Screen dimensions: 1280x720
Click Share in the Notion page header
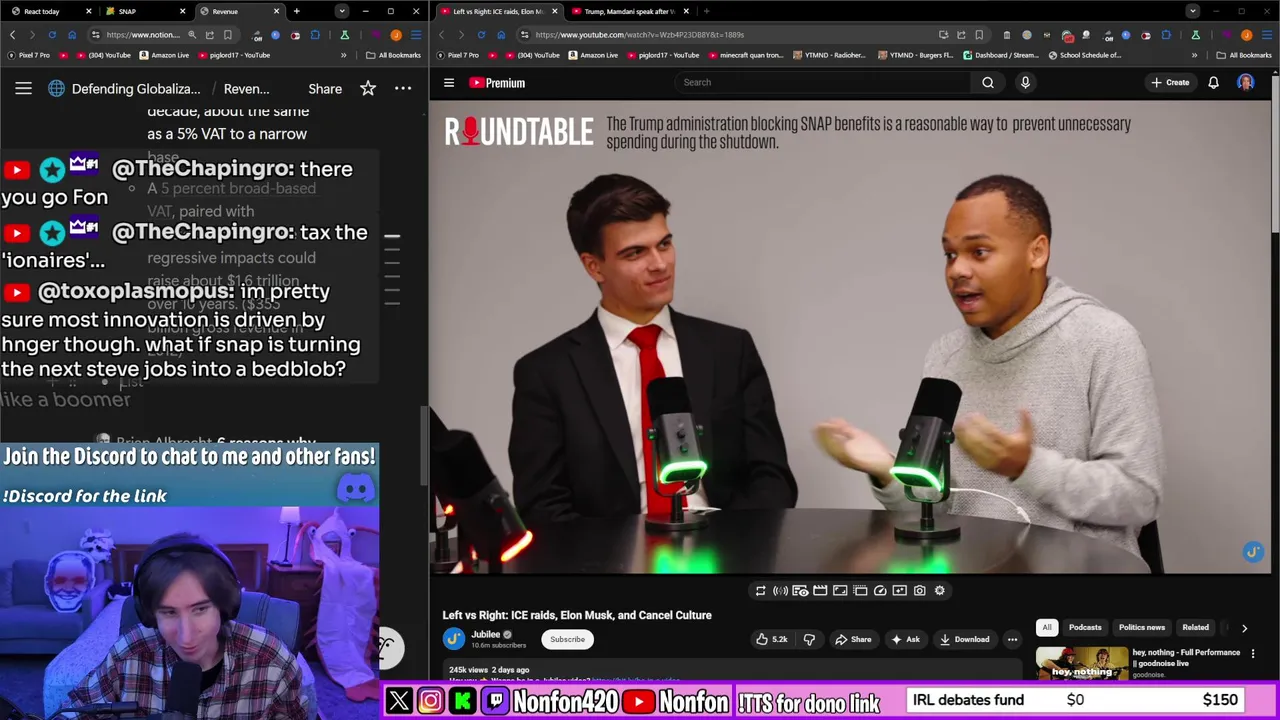point(325,88)
